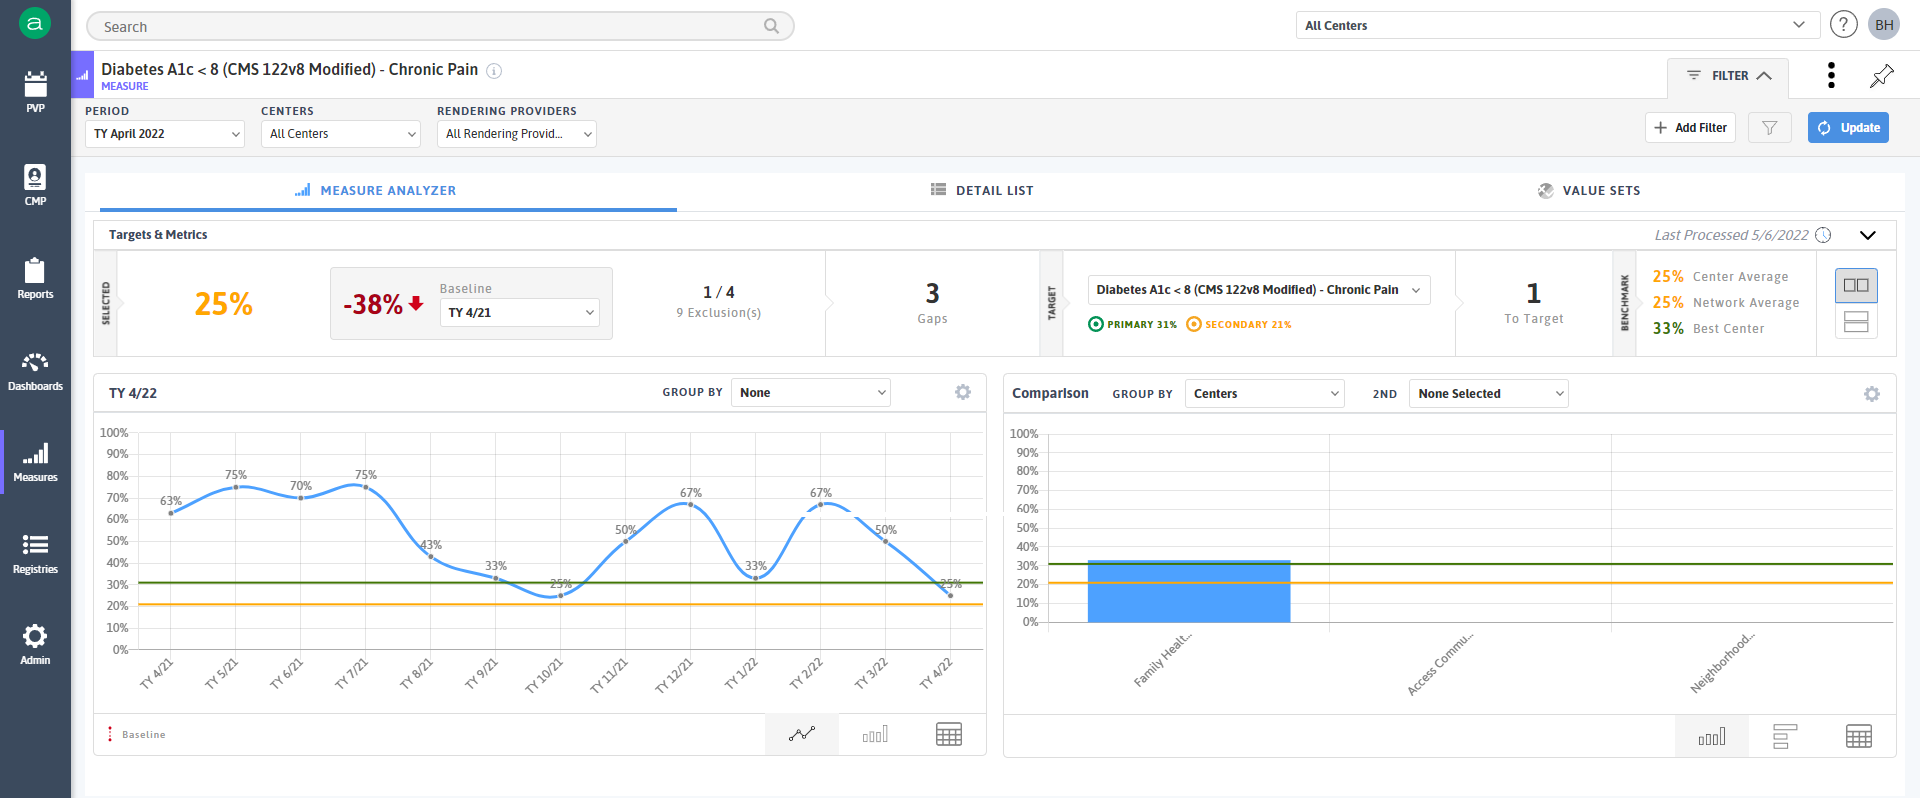The width and height of the screenshot is (1920, 798).
Task: Open the Baseline TY 4/21 dropdown
Action: [520, 313]
